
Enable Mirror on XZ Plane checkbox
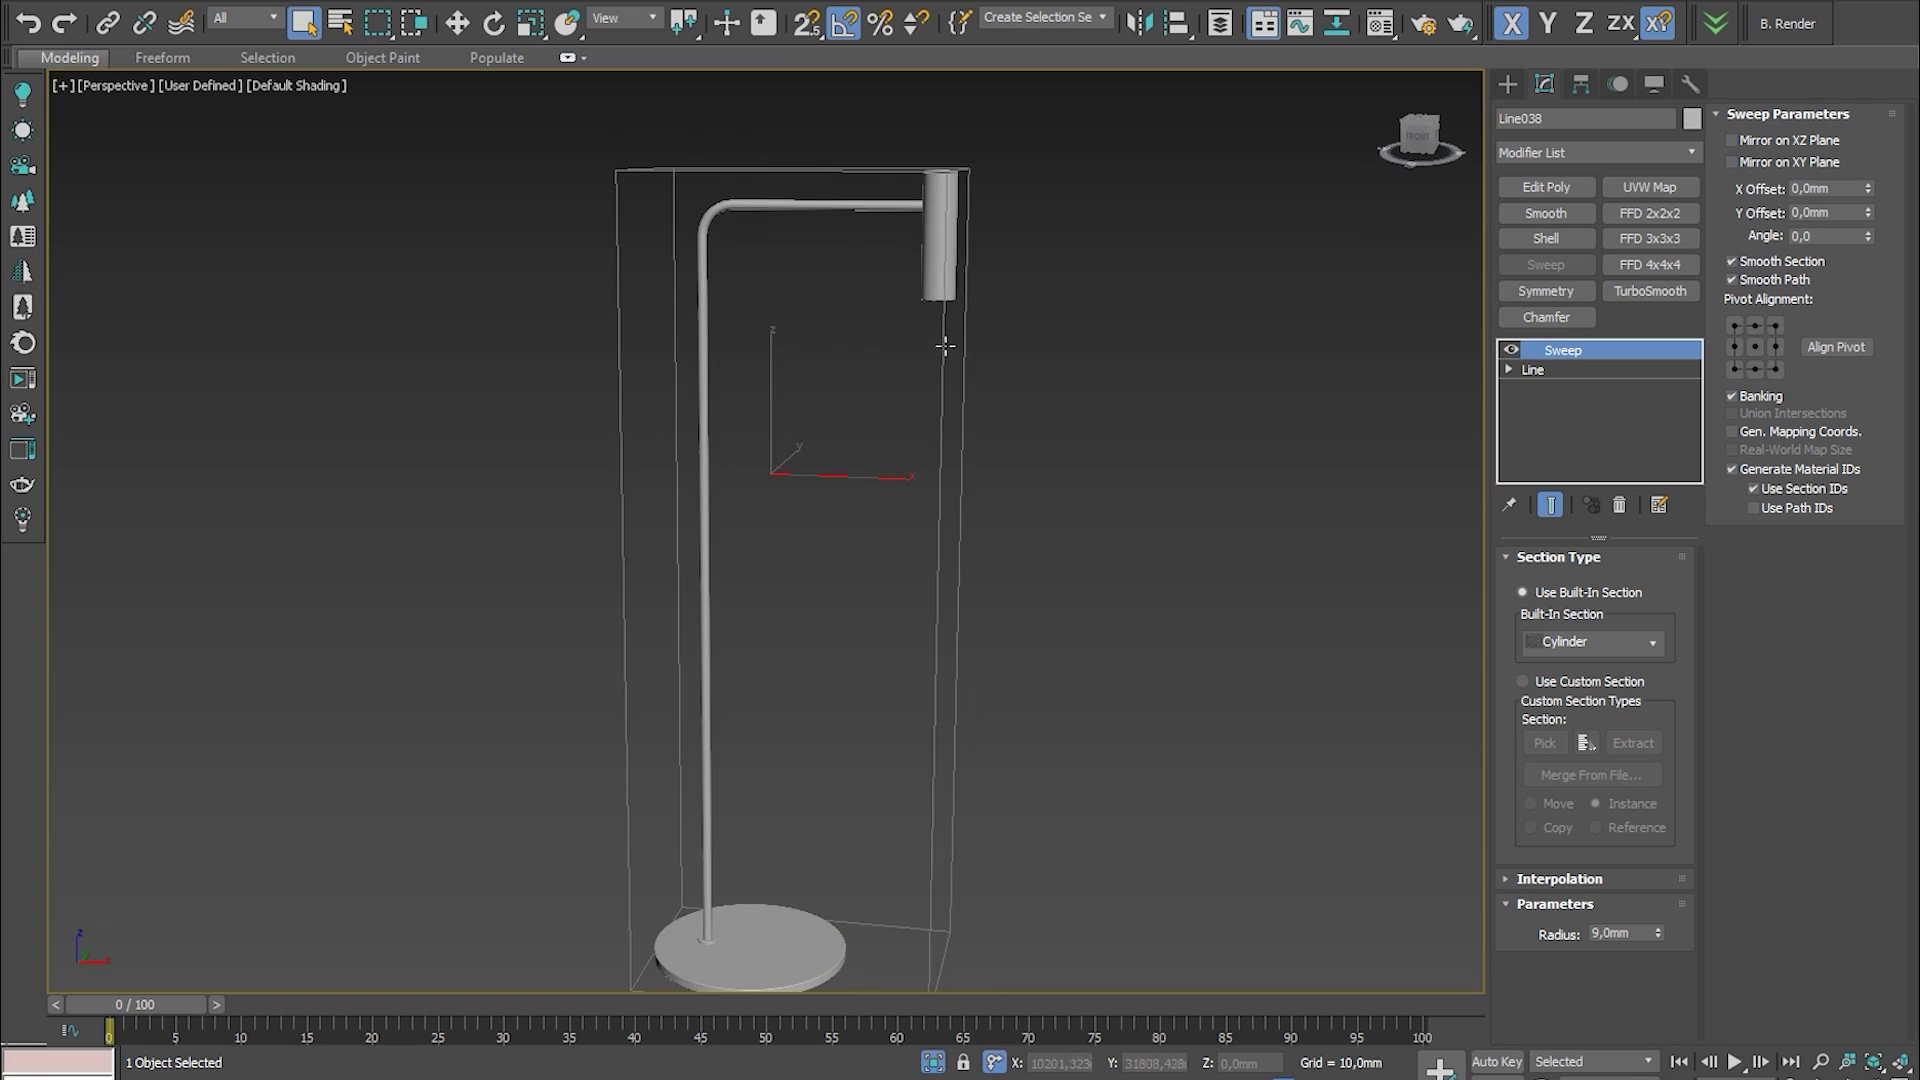coord(1732,140)
